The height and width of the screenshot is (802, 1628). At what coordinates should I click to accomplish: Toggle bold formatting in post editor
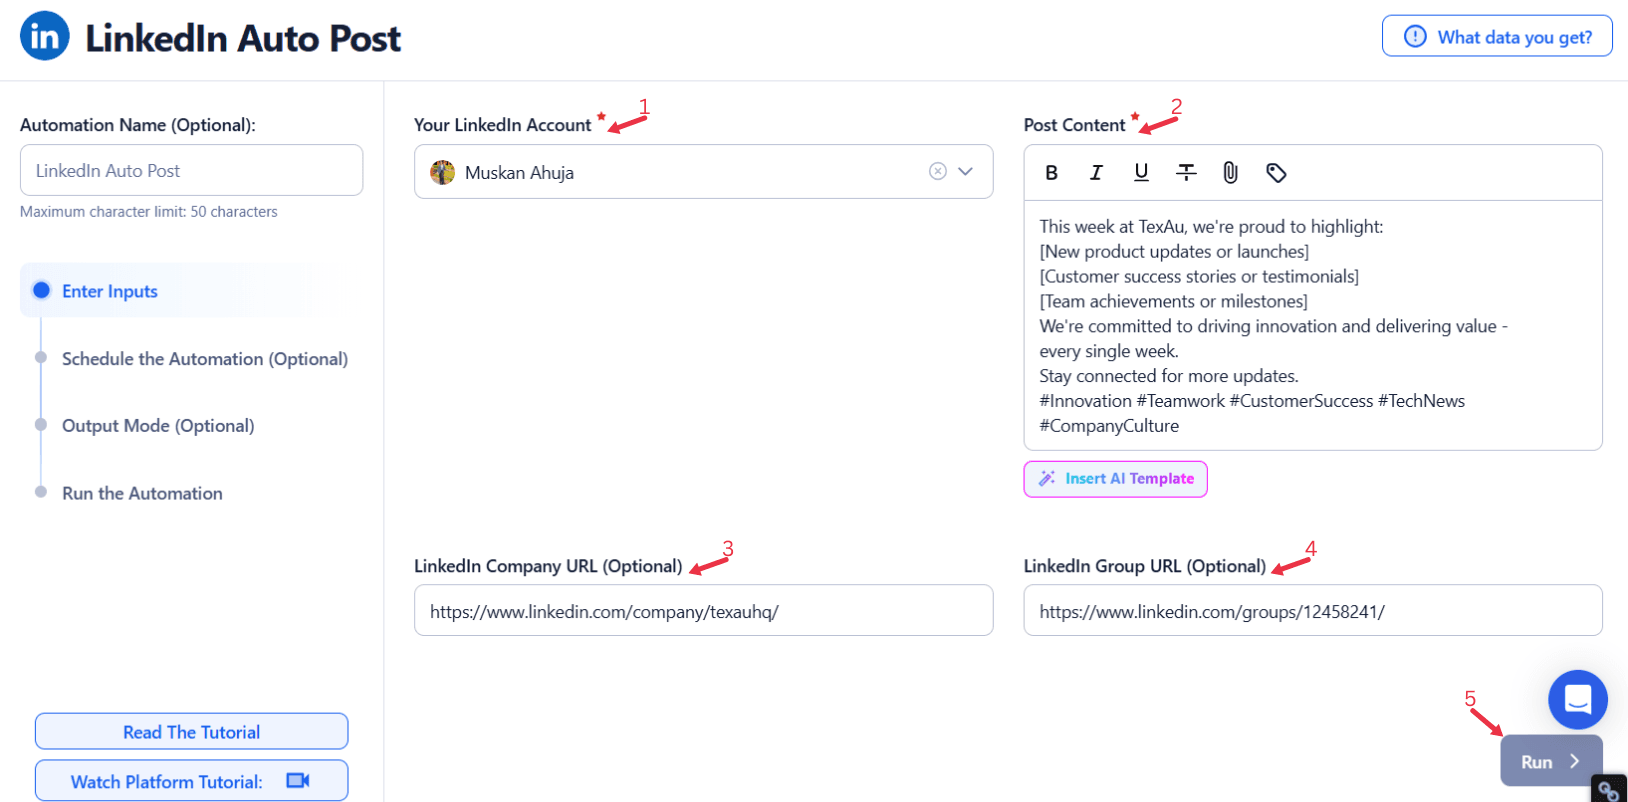tap(1051, 173)
